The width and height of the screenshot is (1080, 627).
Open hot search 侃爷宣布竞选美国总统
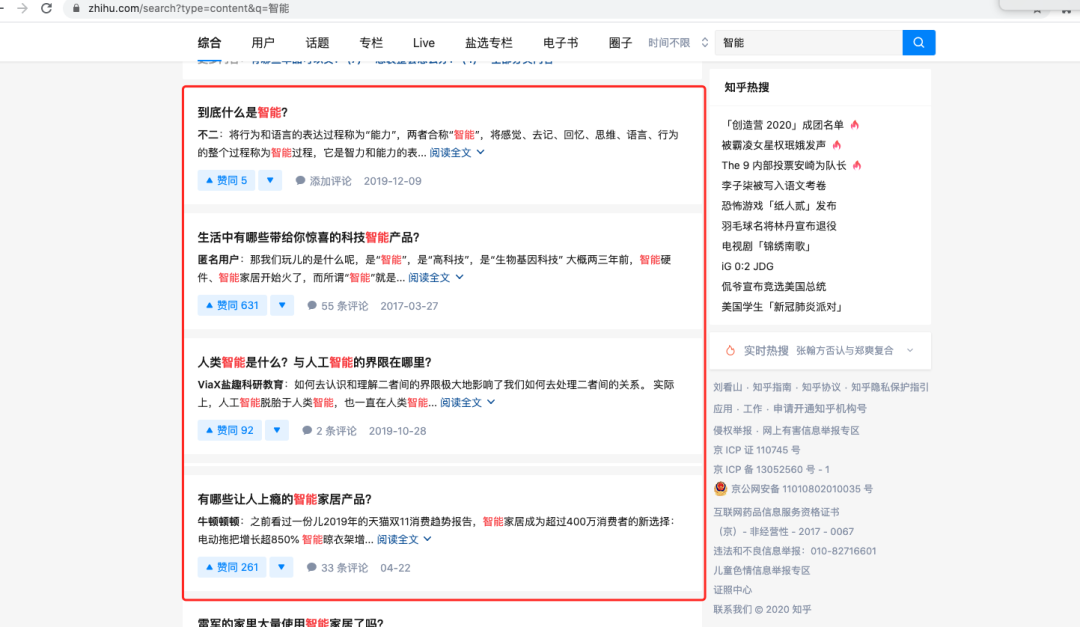coord(773,286)
